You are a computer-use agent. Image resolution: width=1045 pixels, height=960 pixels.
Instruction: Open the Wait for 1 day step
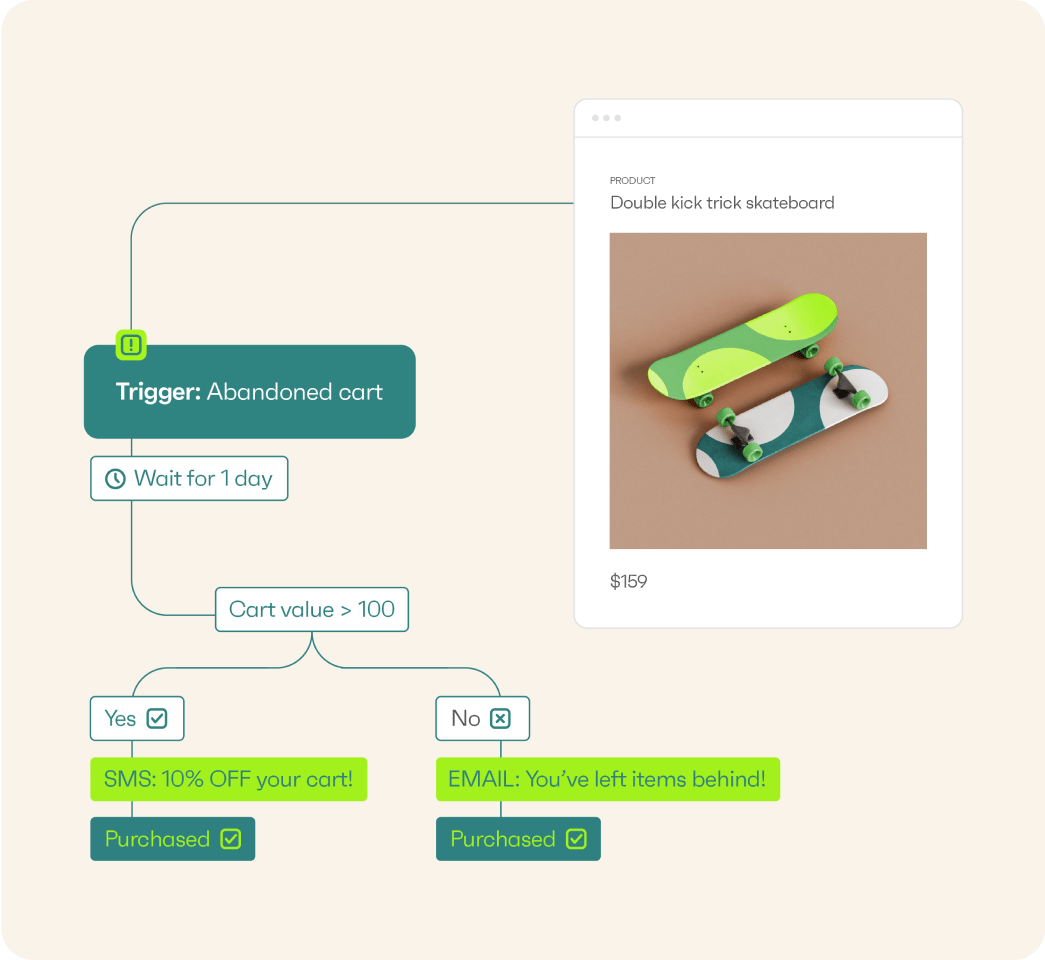click(x=189, y=478)
